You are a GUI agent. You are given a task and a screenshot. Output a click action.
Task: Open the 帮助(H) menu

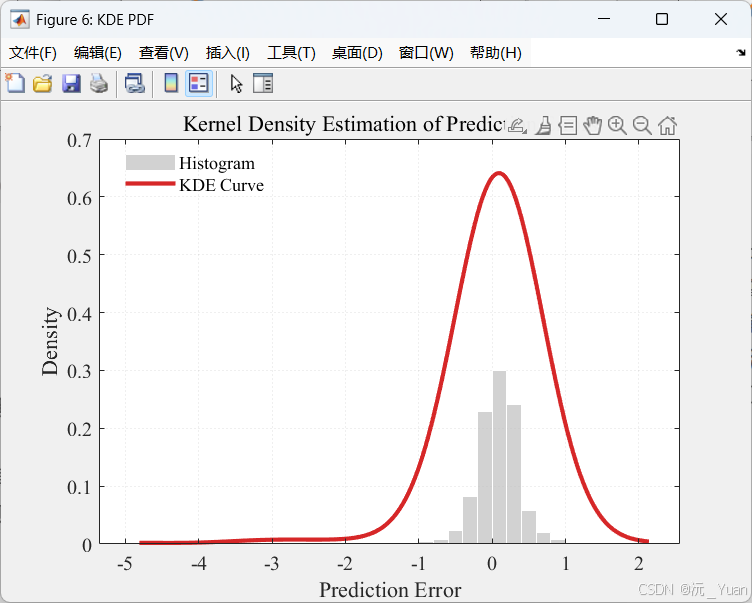point(495,53)
